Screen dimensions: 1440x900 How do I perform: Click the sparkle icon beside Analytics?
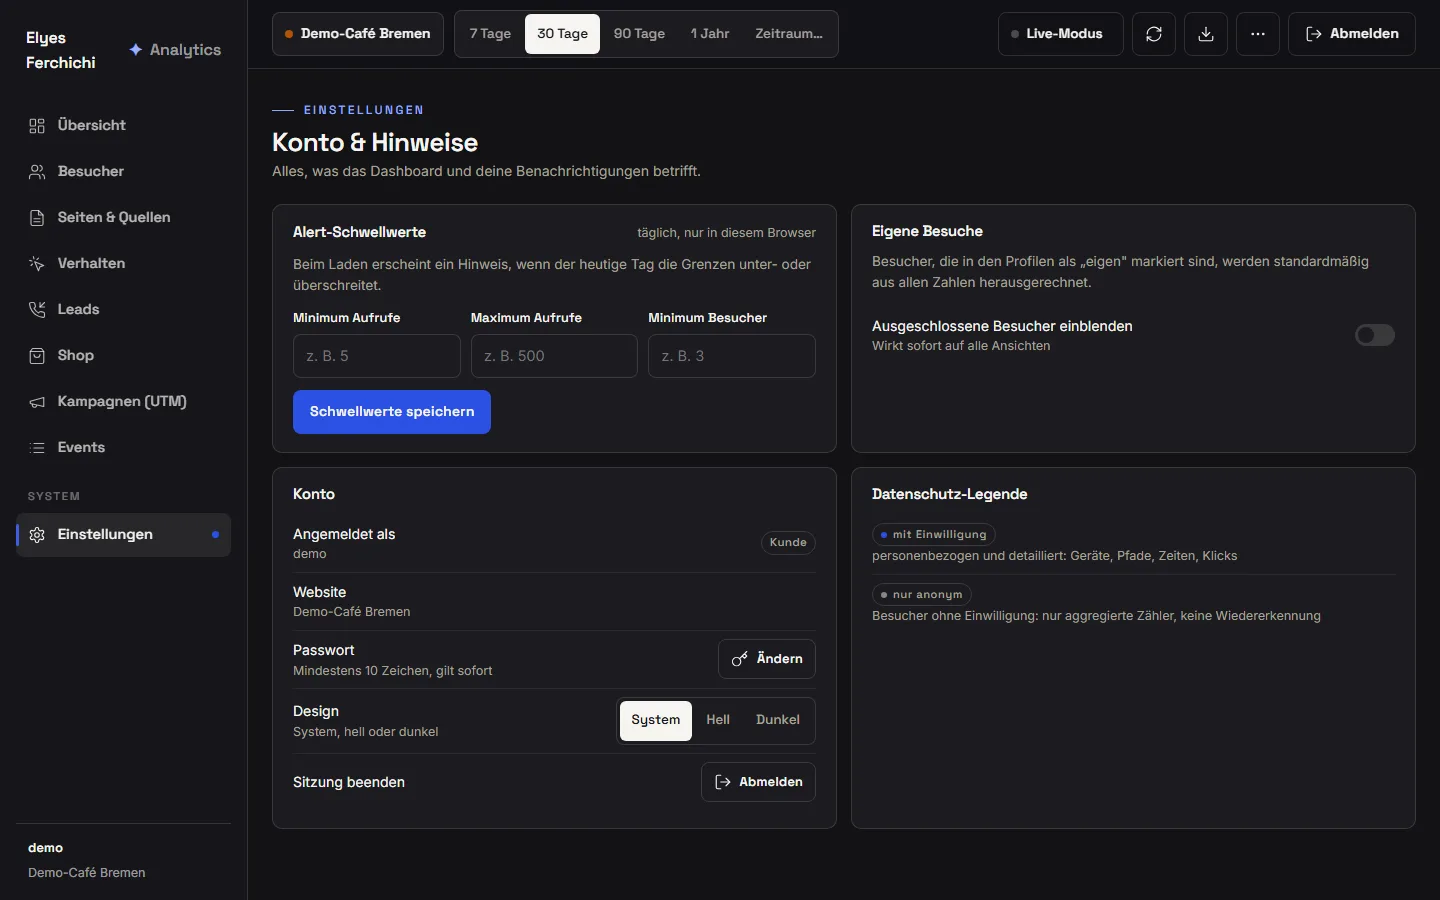[136, 50]
